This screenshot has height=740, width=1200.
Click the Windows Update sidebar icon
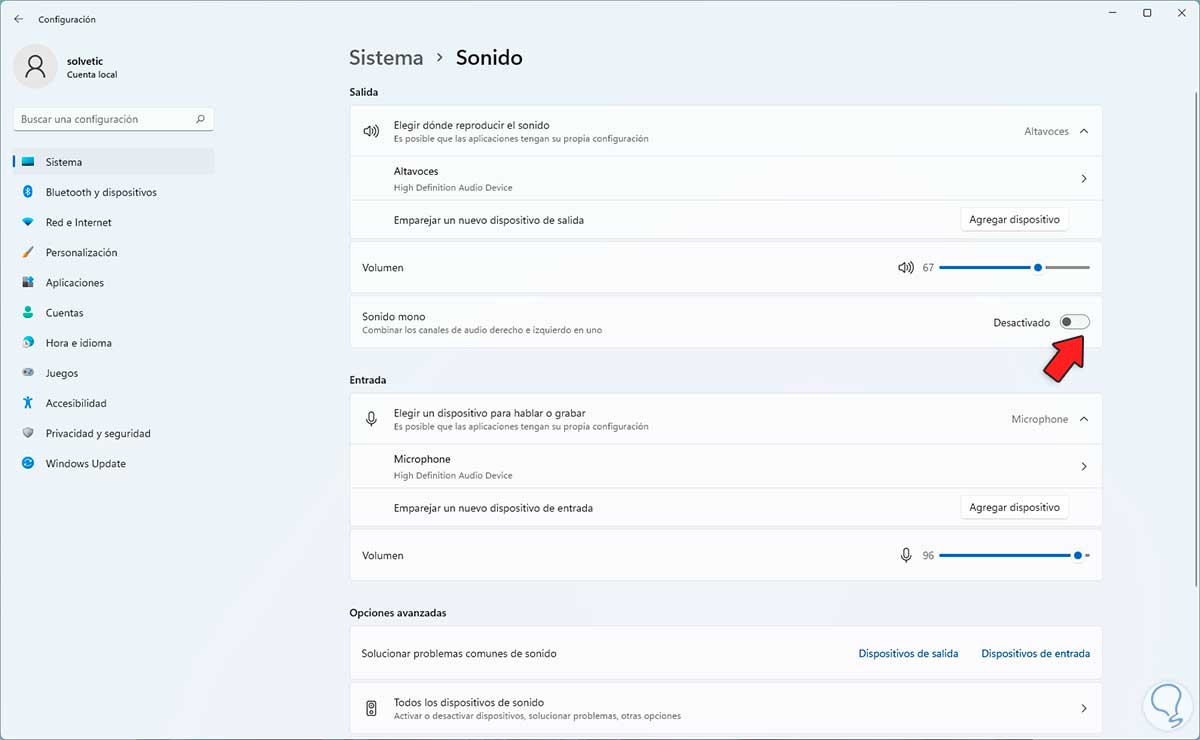[28, 463]
